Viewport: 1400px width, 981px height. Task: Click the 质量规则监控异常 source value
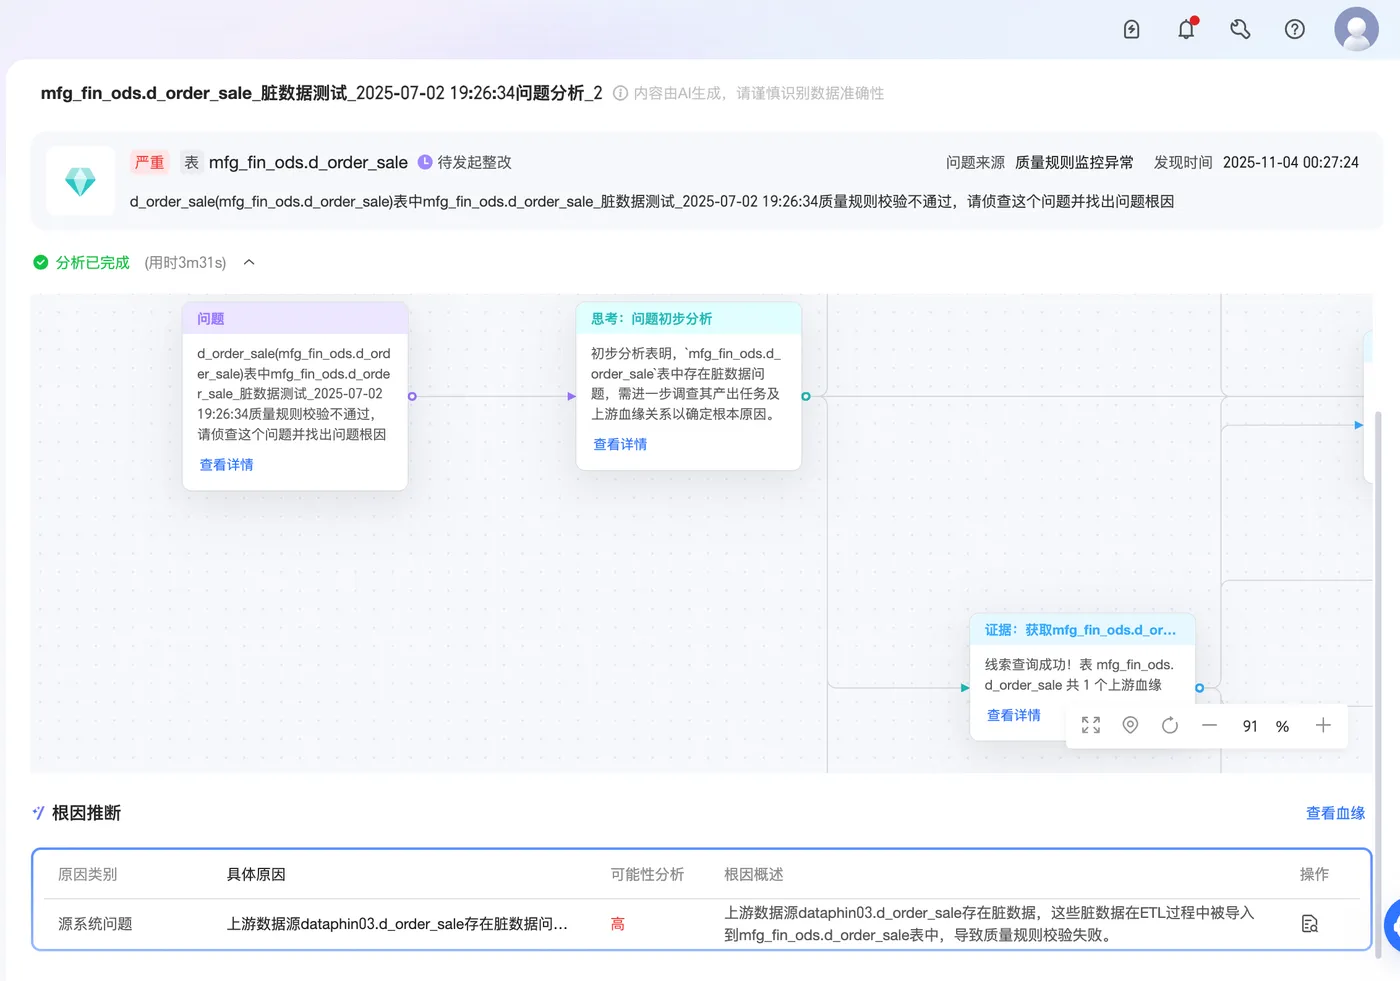[x=1074, y=162]
